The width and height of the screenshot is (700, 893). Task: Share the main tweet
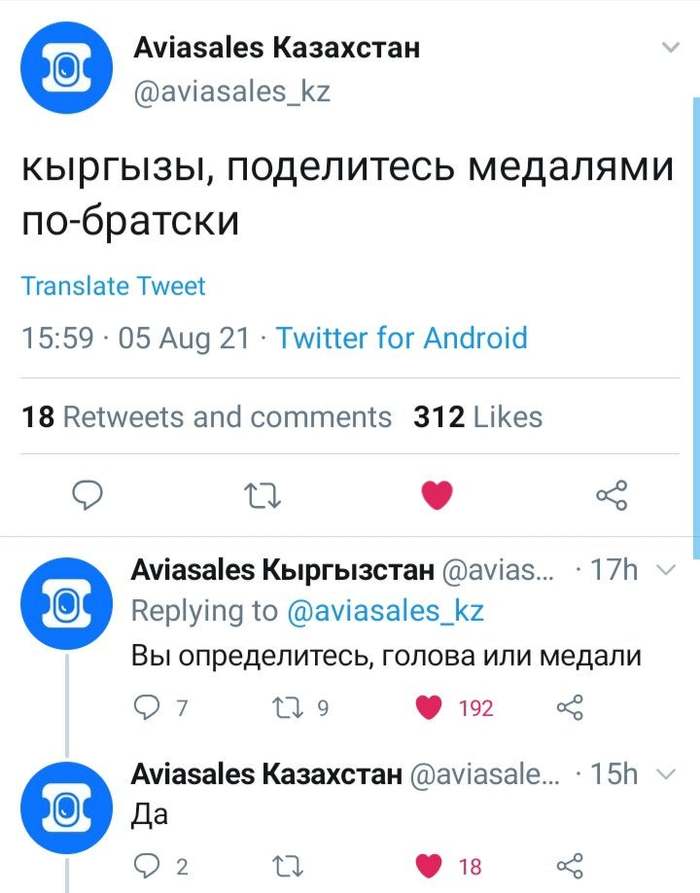(611, 494)
